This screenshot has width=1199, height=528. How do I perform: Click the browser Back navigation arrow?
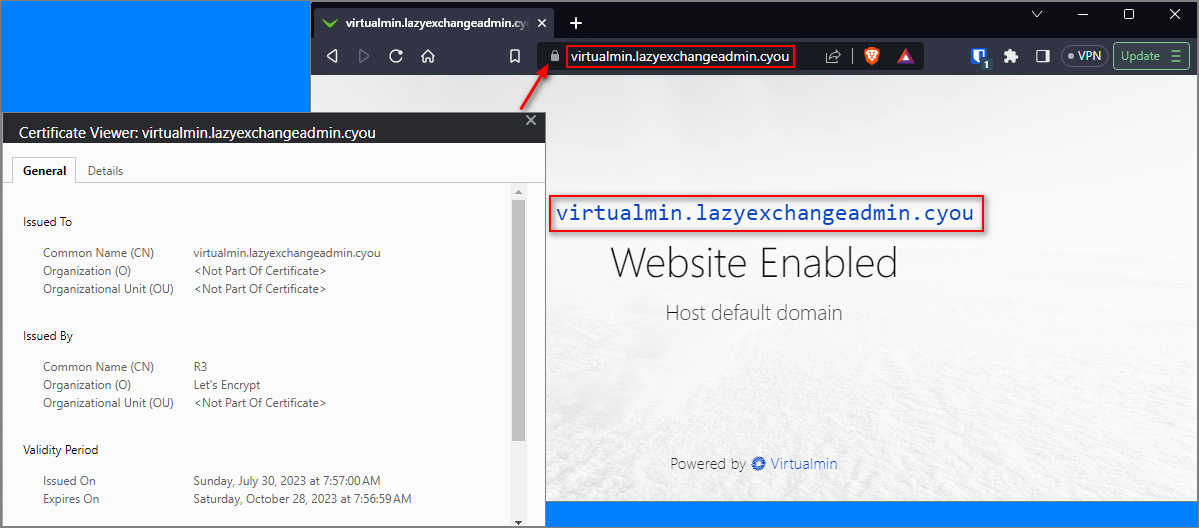click(333, 57)
